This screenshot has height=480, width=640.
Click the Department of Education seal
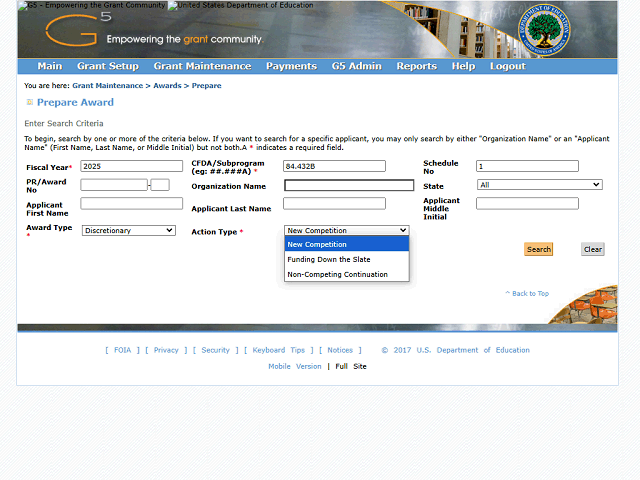pyautogui.click(x=544, y=30)
